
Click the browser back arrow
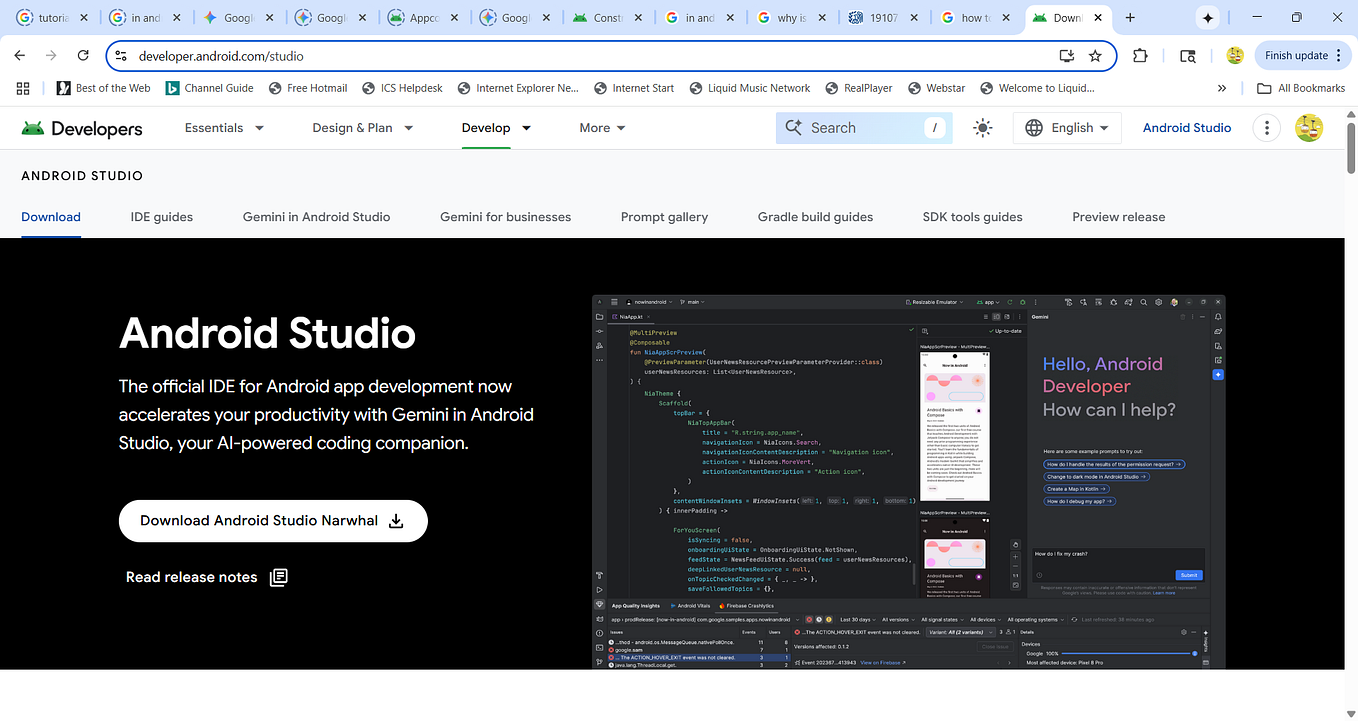(x=19, y=56)
